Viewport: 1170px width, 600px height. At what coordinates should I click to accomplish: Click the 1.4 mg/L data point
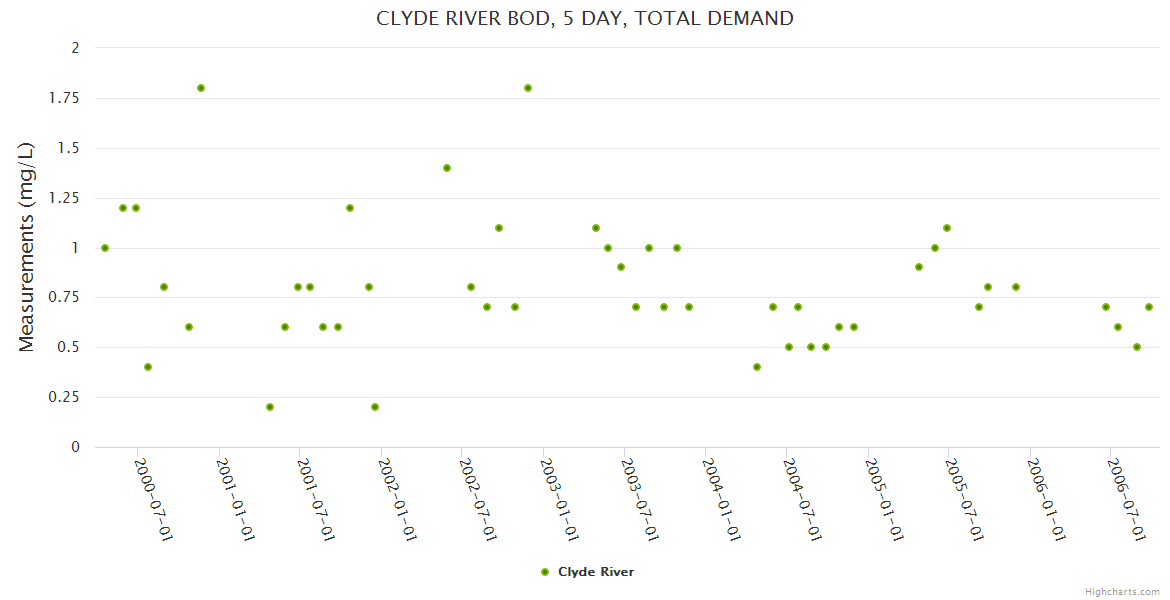(447, 168)
